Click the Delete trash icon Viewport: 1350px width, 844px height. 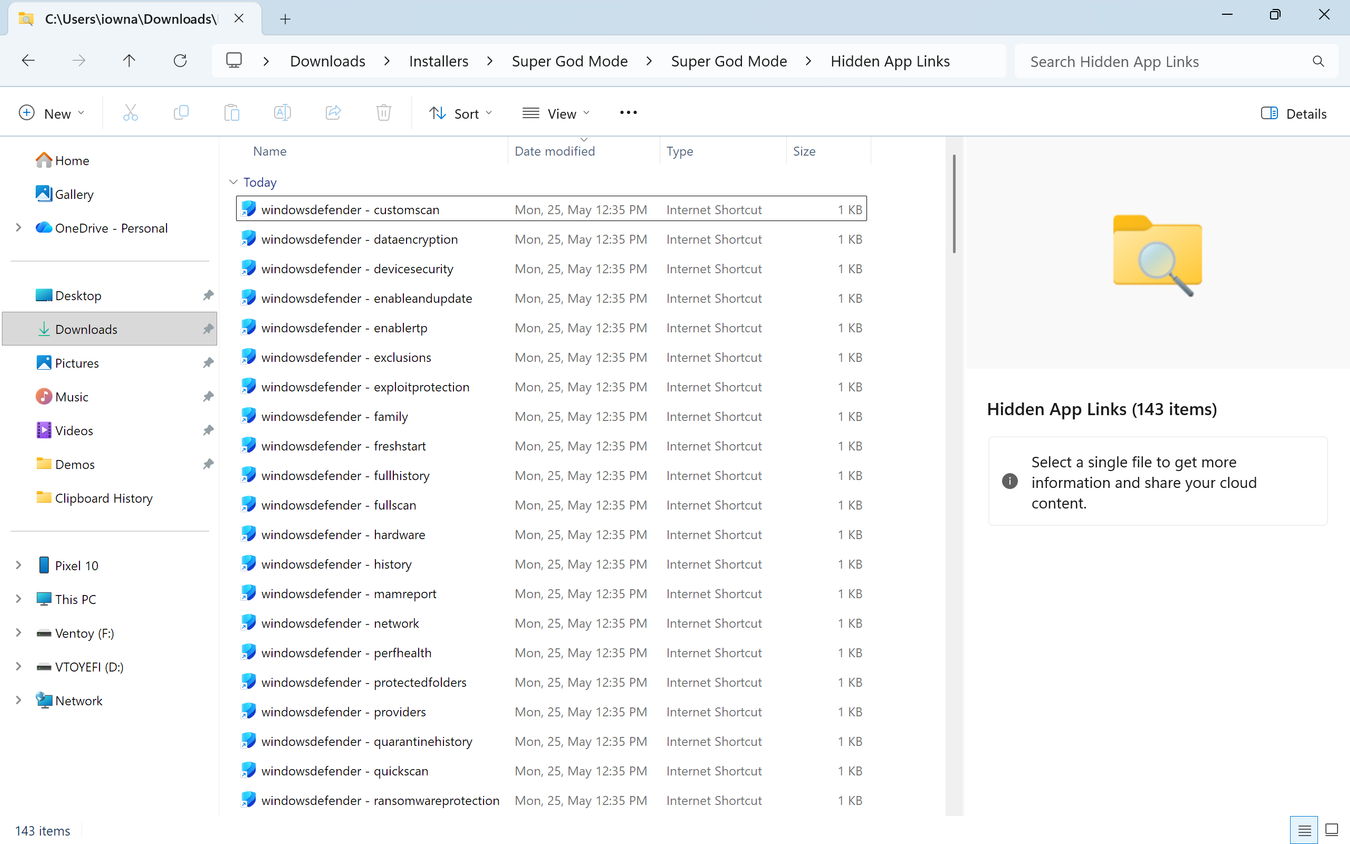pos(384,113)
